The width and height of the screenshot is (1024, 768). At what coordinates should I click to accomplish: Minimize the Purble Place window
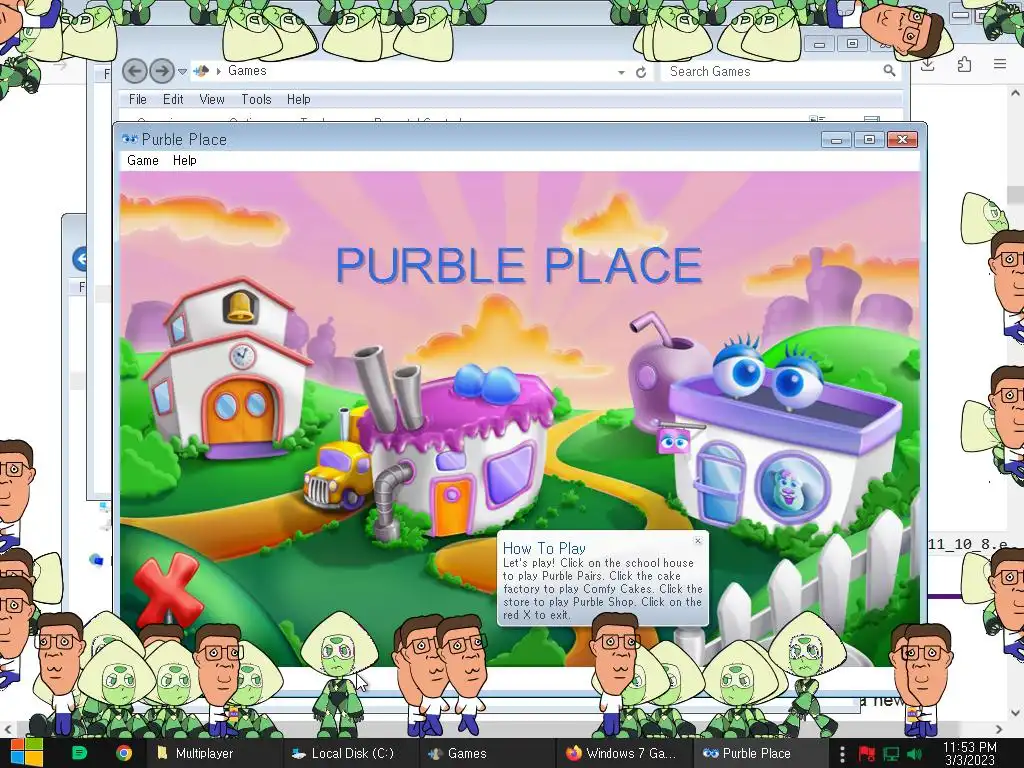836,140
